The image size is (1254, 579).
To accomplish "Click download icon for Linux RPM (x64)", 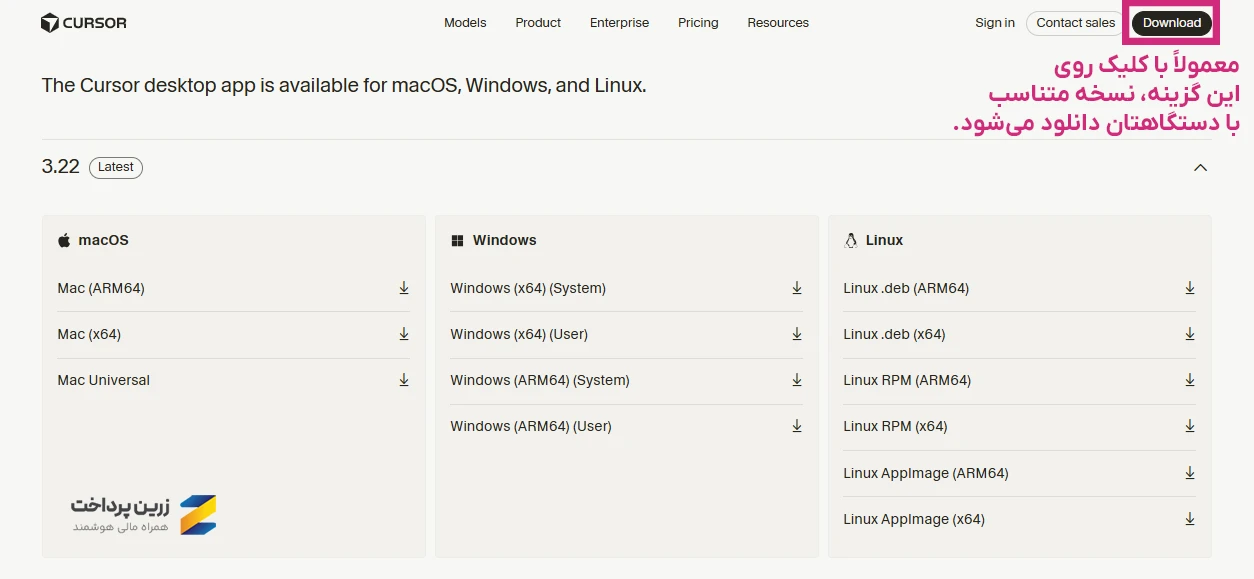I will (1190, 426).
